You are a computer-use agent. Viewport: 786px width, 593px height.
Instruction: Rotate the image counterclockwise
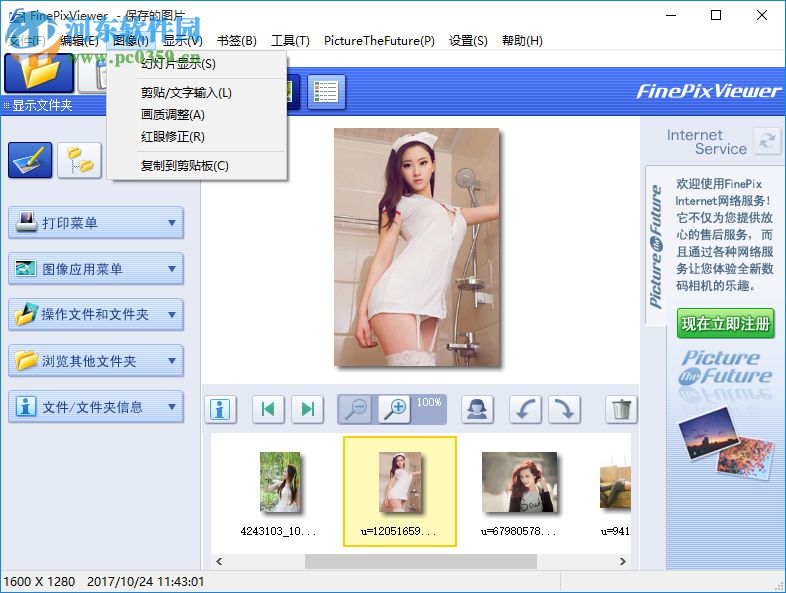(525, 410)
